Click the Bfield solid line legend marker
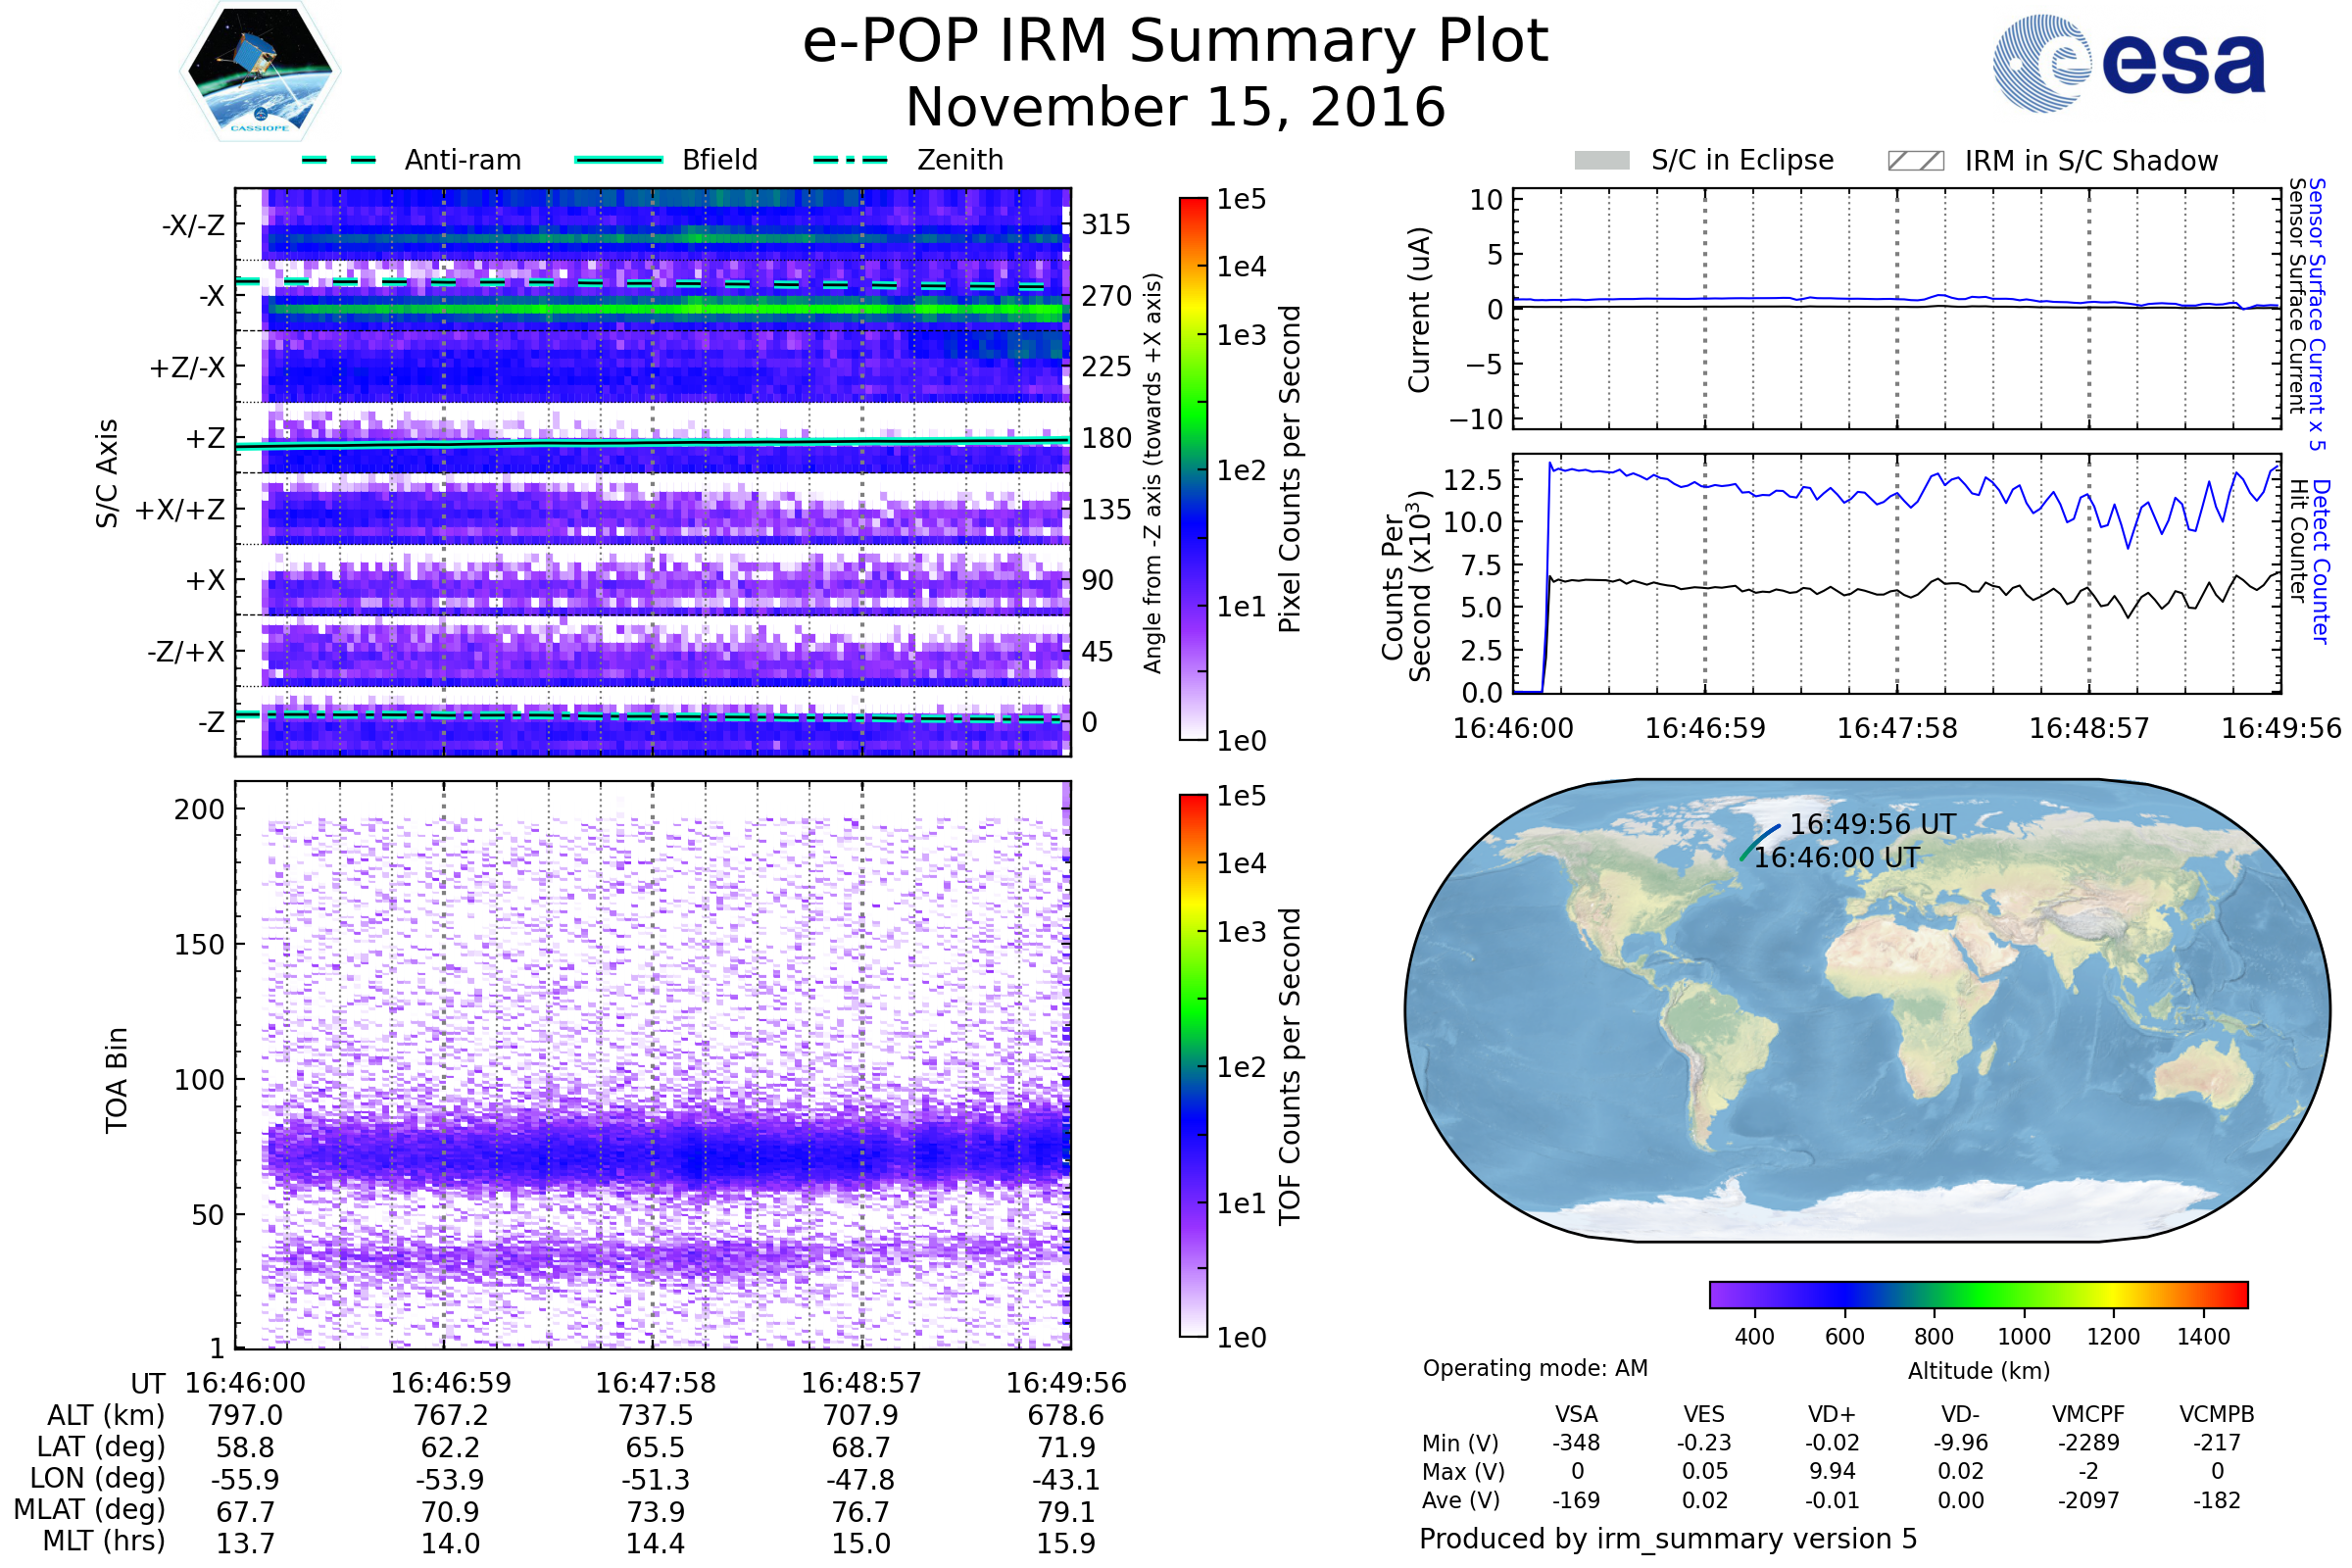This screenshot has height=1568, width=2352. coord(618,160)
